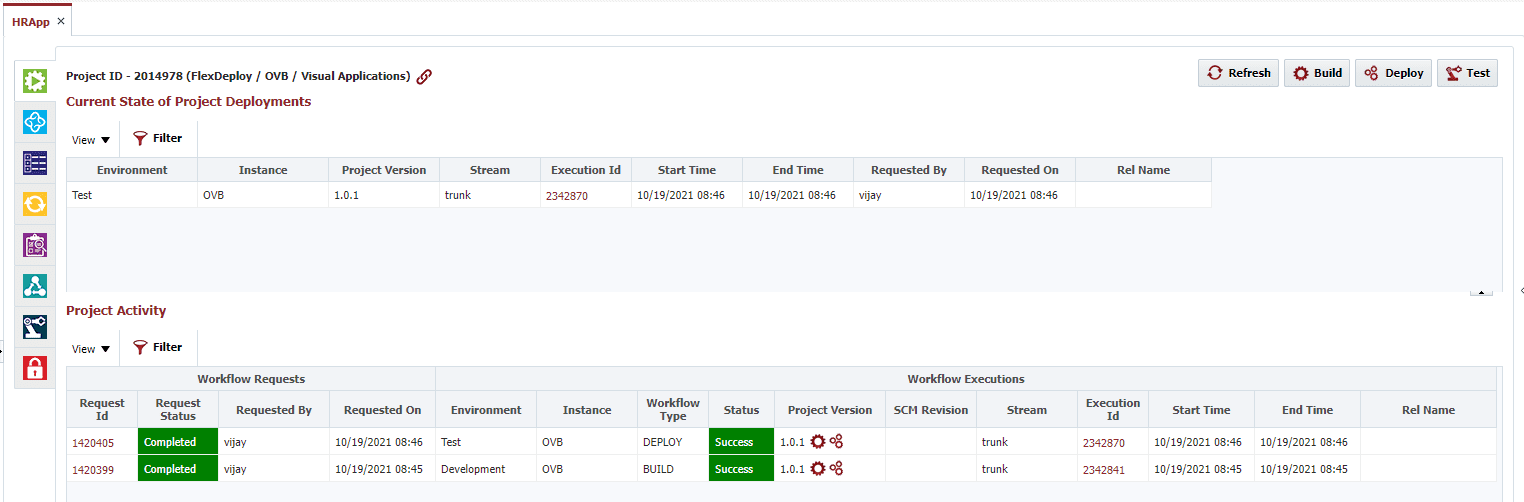
Task: Open request 1420405 link
Action: pos(93,442)
